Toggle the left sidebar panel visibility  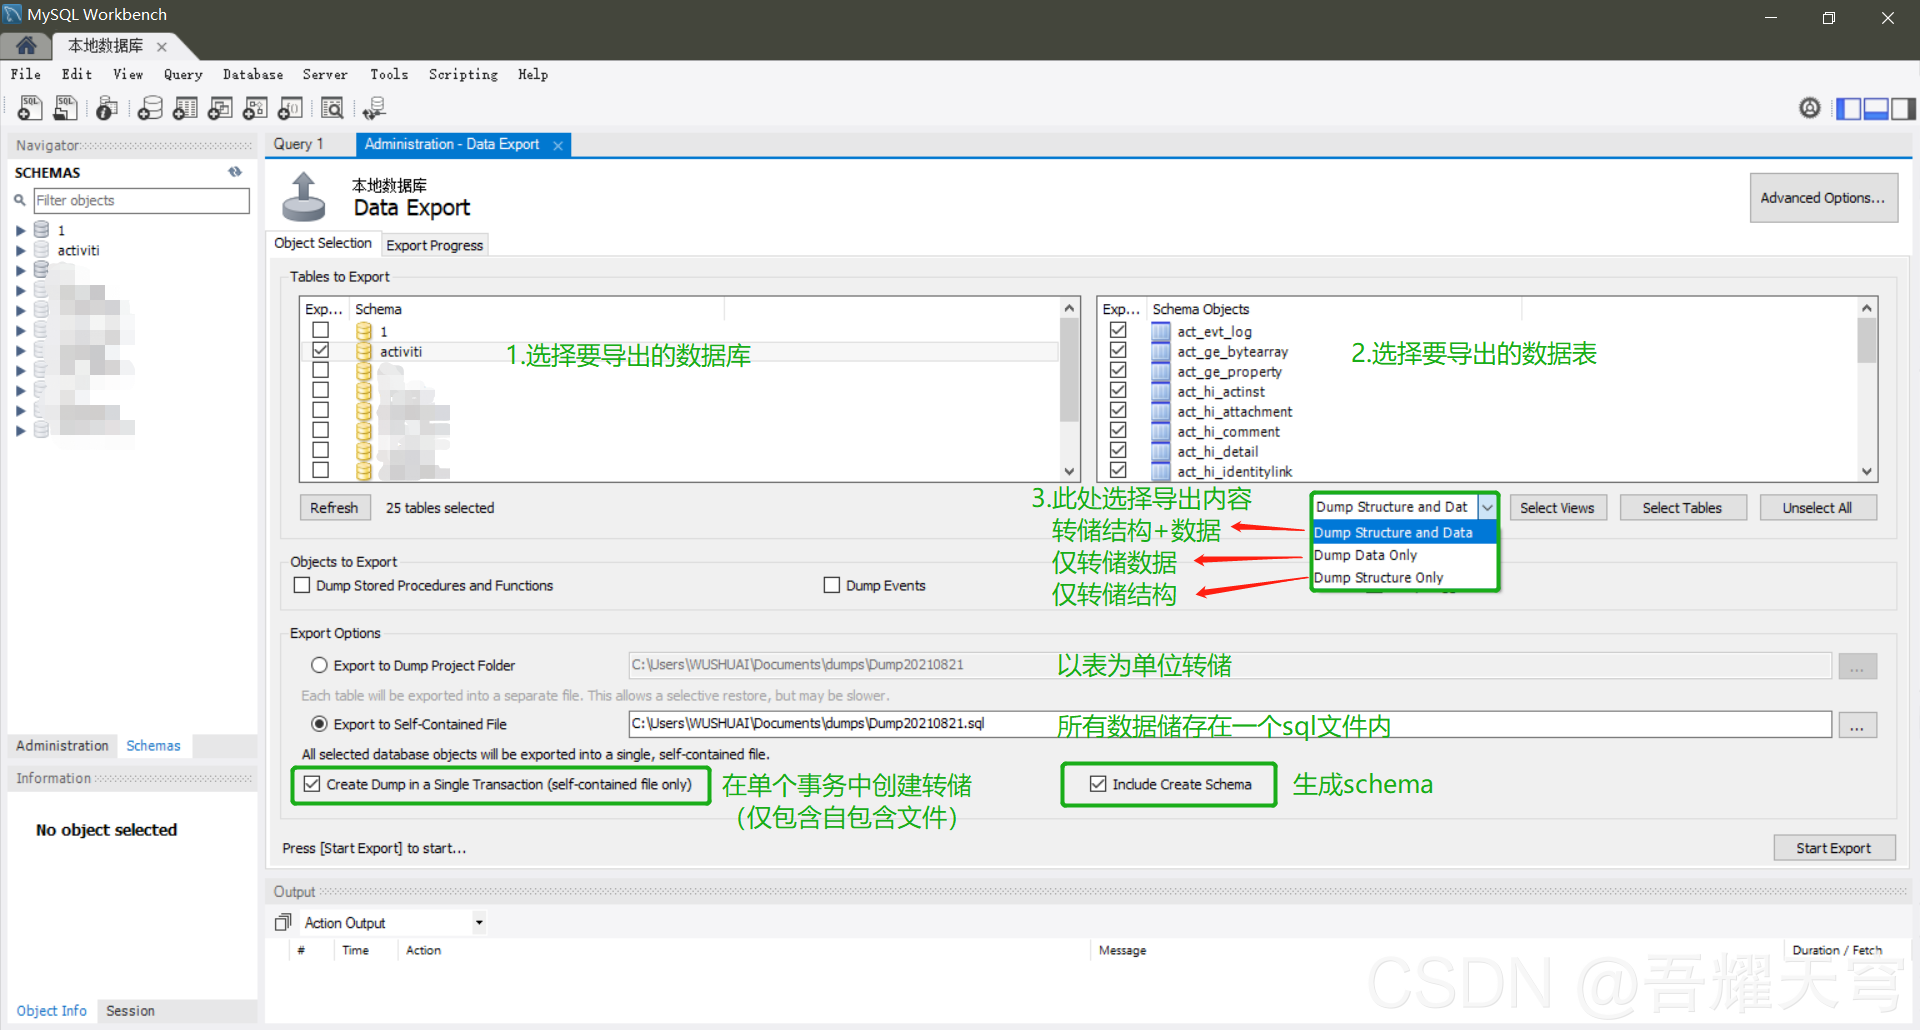(1849, 108)
